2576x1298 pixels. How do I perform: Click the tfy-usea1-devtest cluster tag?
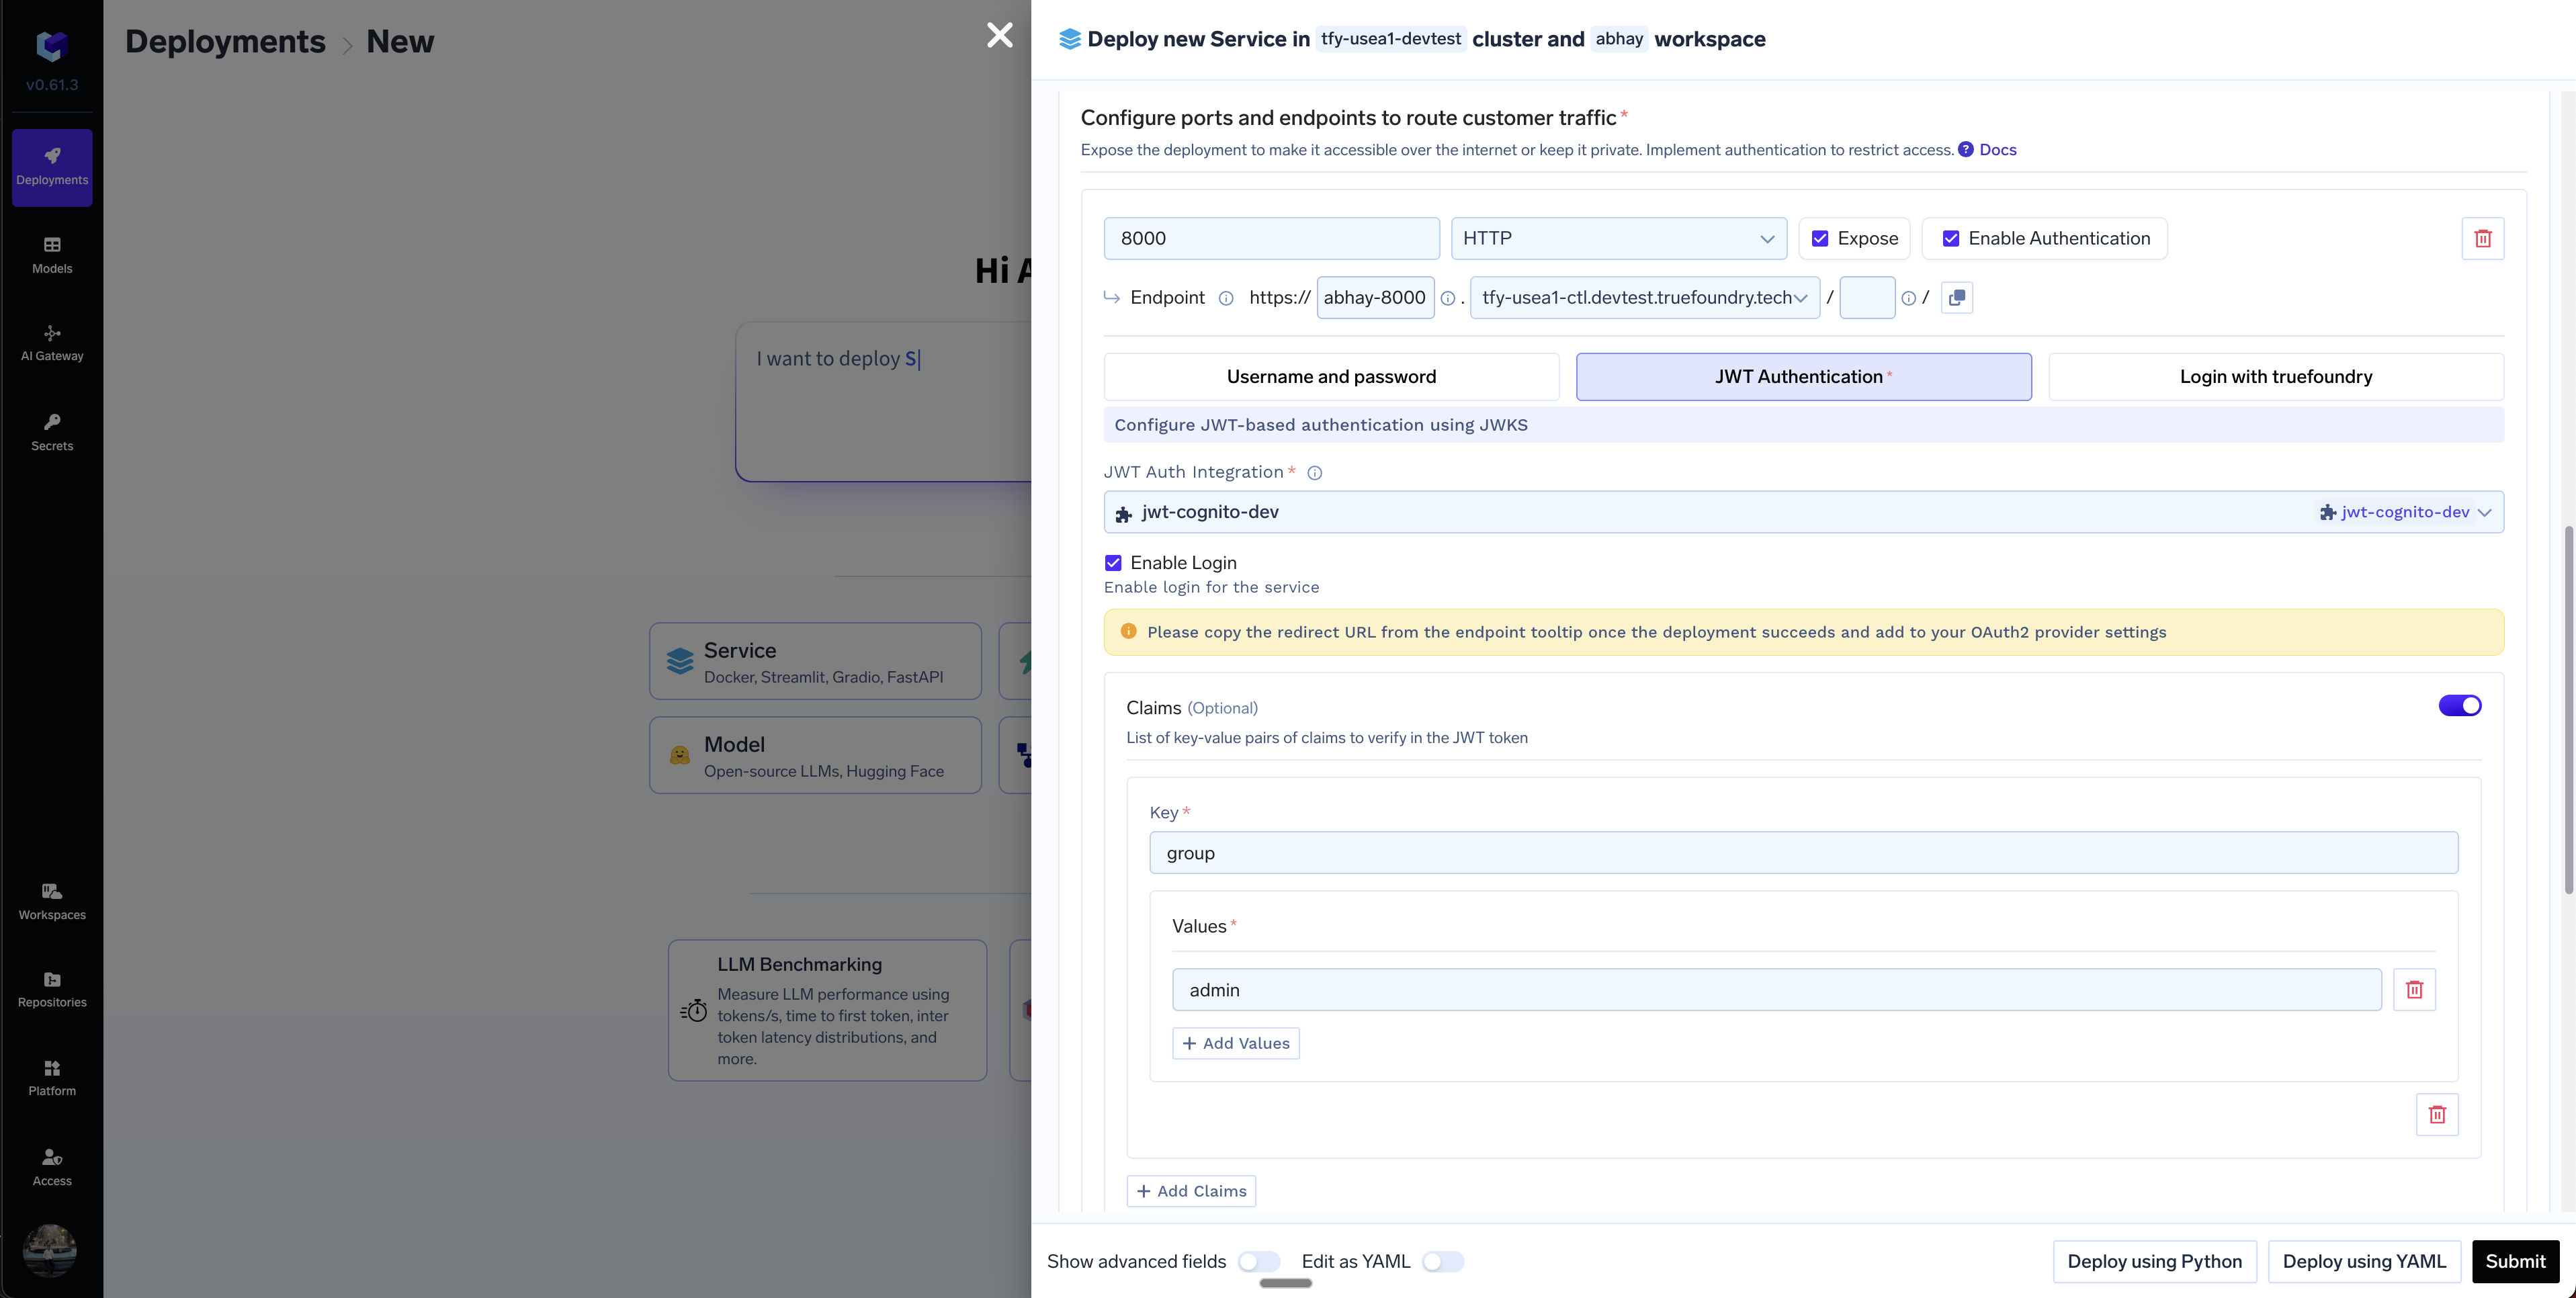point(1390,39)
